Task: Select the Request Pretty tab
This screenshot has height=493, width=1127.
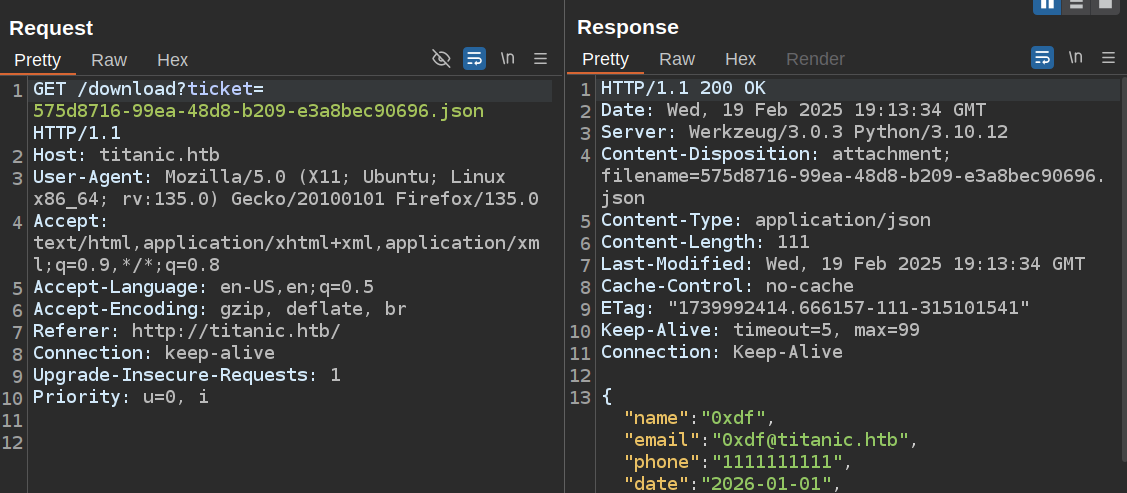Action: [x=38, y=60]
